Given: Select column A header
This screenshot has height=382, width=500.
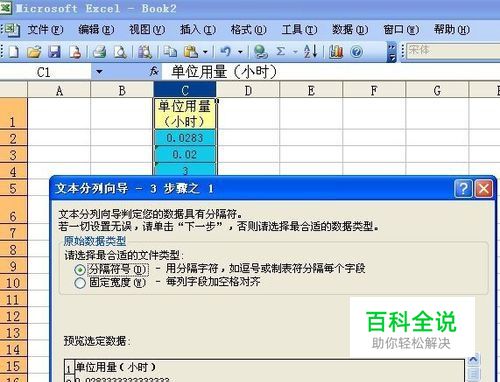Looking at the screenshot, I should pos(59,90).
